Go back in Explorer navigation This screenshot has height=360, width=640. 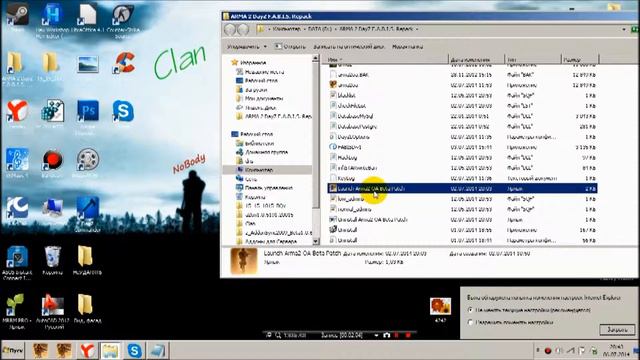coord(230,29)
